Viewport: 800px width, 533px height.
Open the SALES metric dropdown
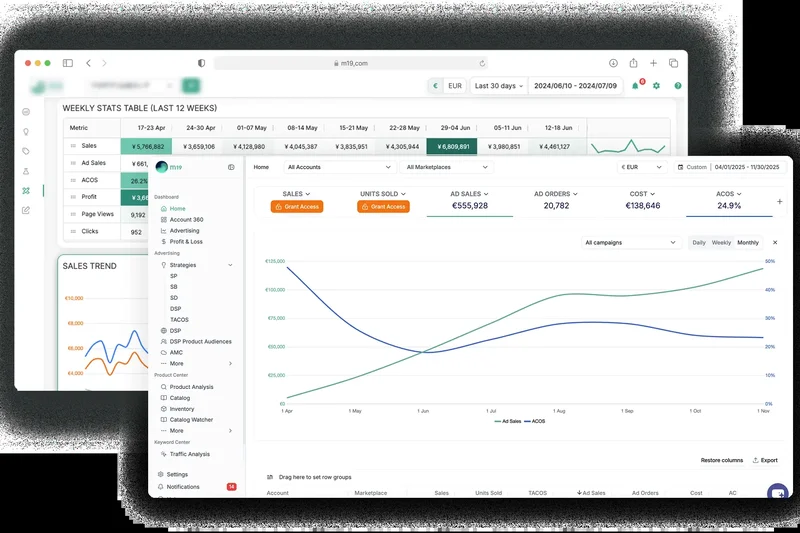point(296,194)
